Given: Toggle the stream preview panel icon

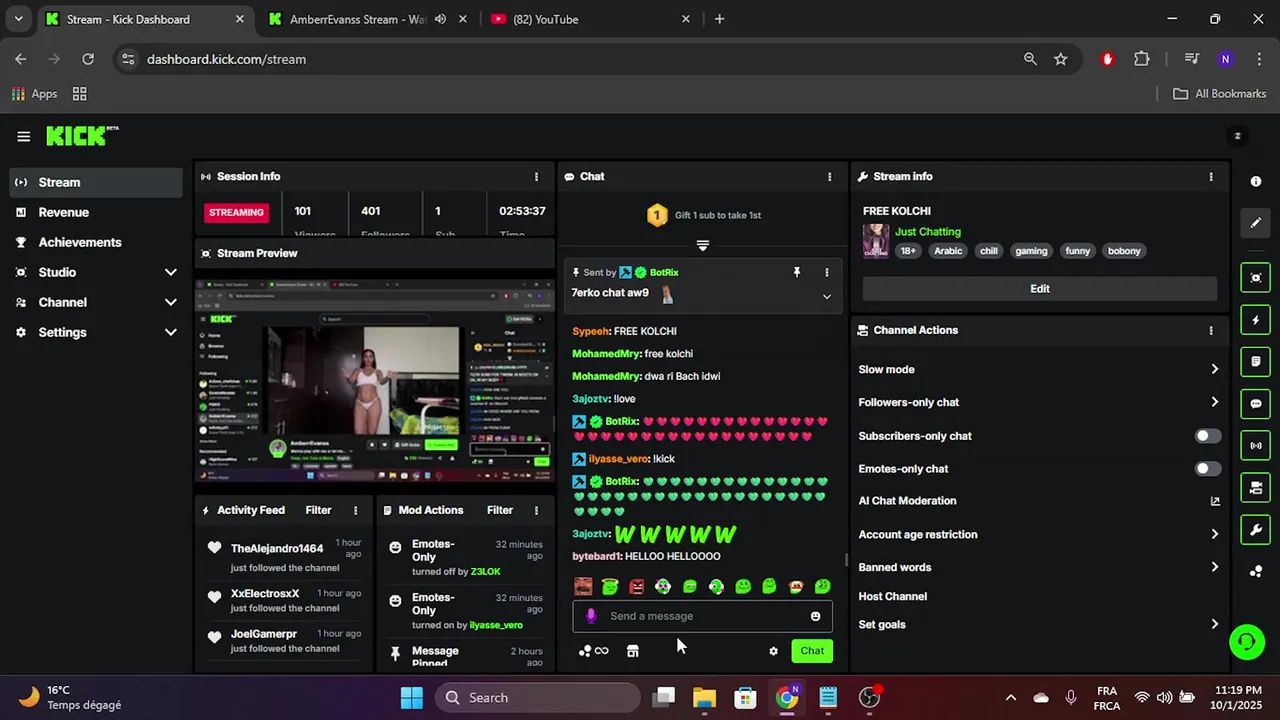Looking at the screenshot, I should pyautogui.click(x=1256, y=278).
